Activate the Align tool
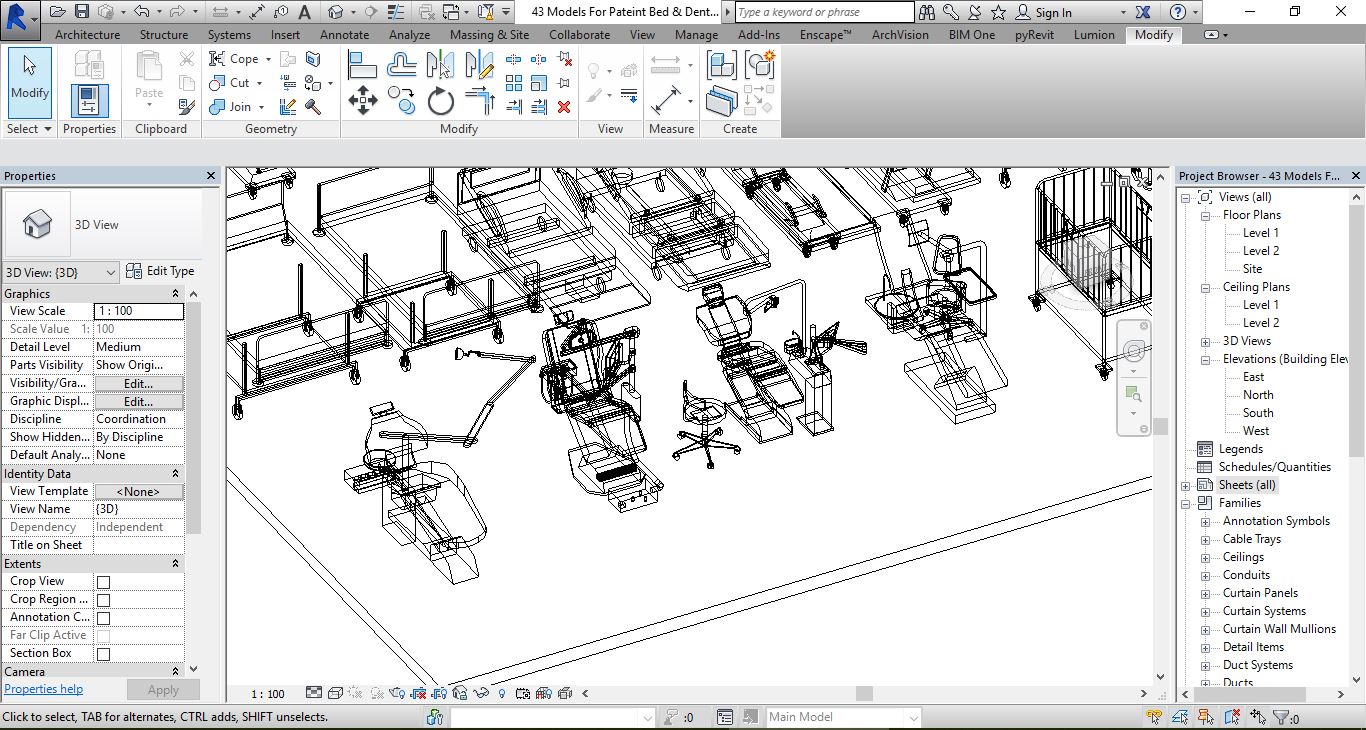The image size is (1366, 730). (361, 65)
